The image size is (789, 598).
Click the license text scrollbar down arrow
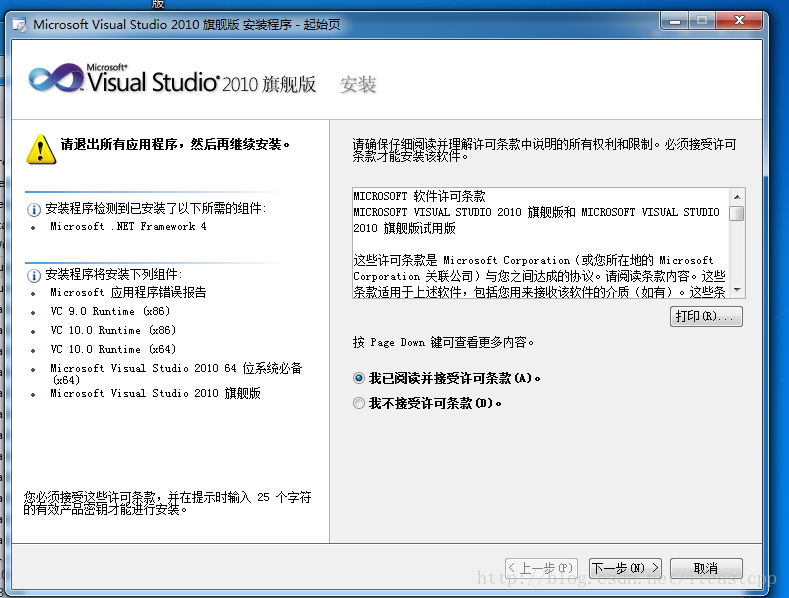[x=737, y=289]
